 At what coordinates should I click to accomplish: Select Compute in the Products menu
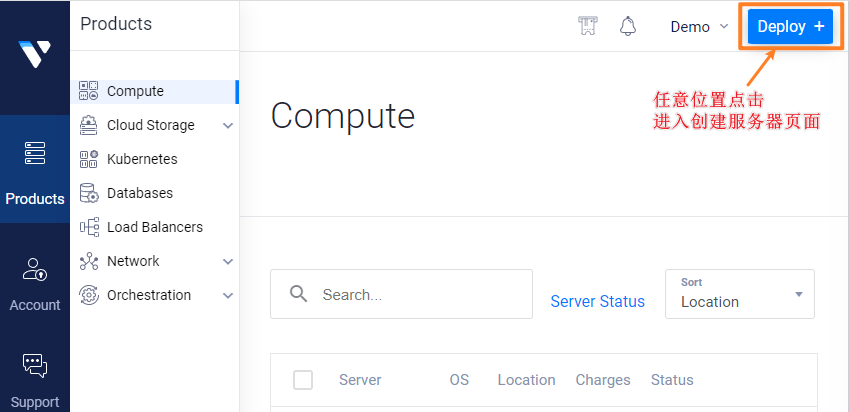click(x=155, y=91)
